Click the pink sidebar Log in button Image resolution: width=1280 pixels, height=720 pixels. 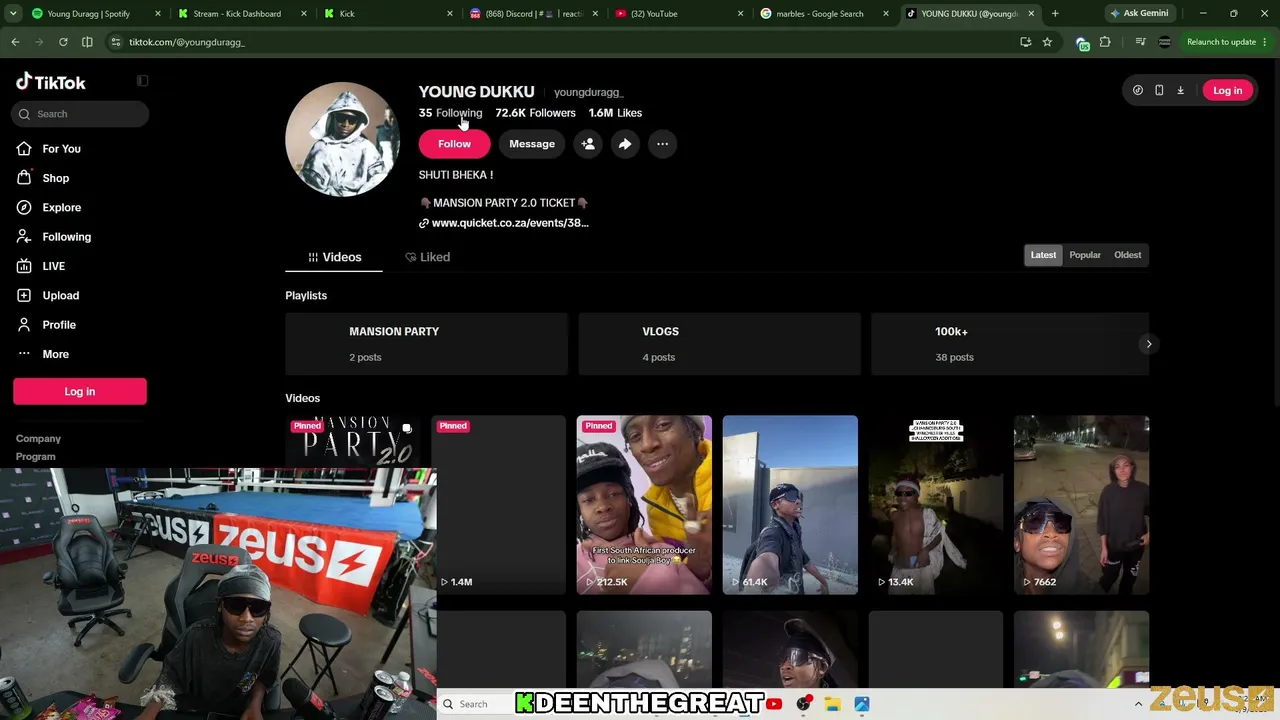tap(80, 391)
